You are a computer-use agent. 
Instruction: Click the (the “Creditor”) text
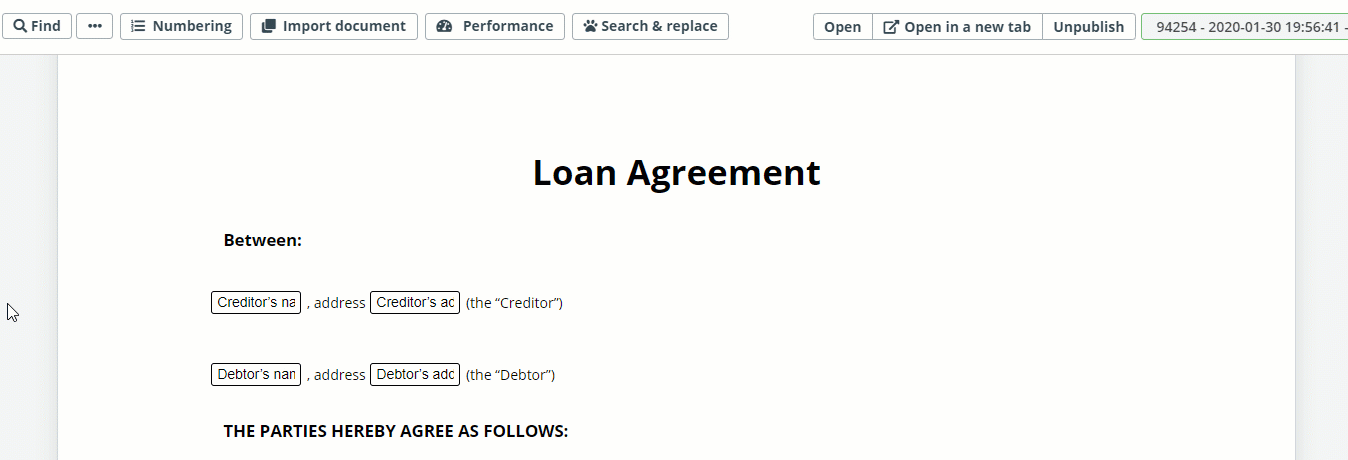click(514, 303)
